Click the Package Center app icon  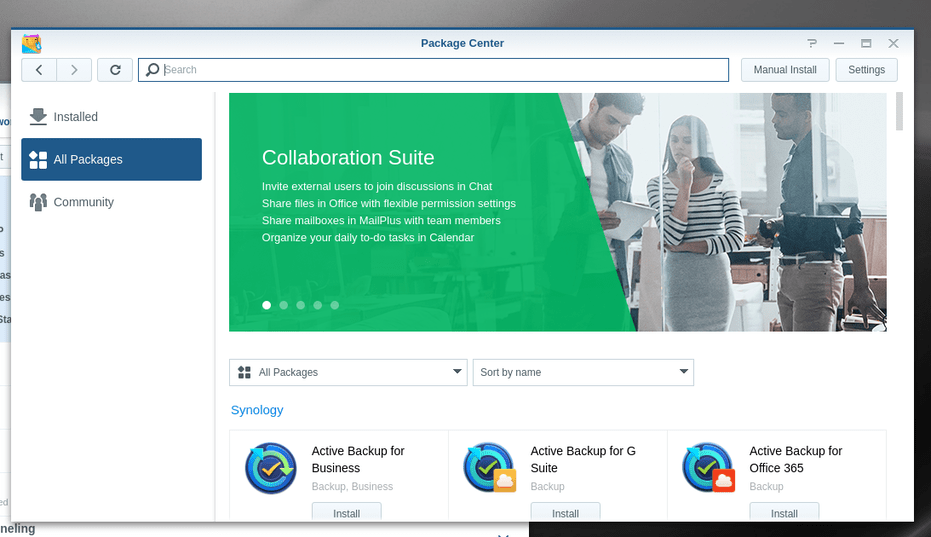31,44
